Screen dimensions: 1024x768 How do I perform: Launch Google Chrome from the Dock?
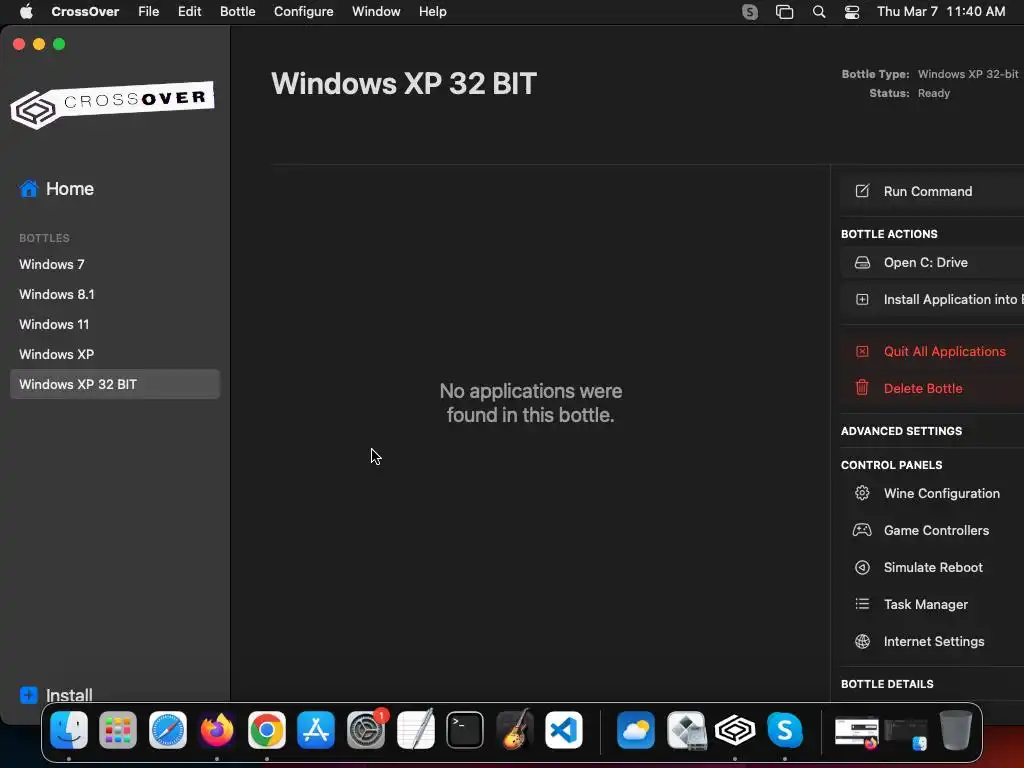(x=266, y=729)
